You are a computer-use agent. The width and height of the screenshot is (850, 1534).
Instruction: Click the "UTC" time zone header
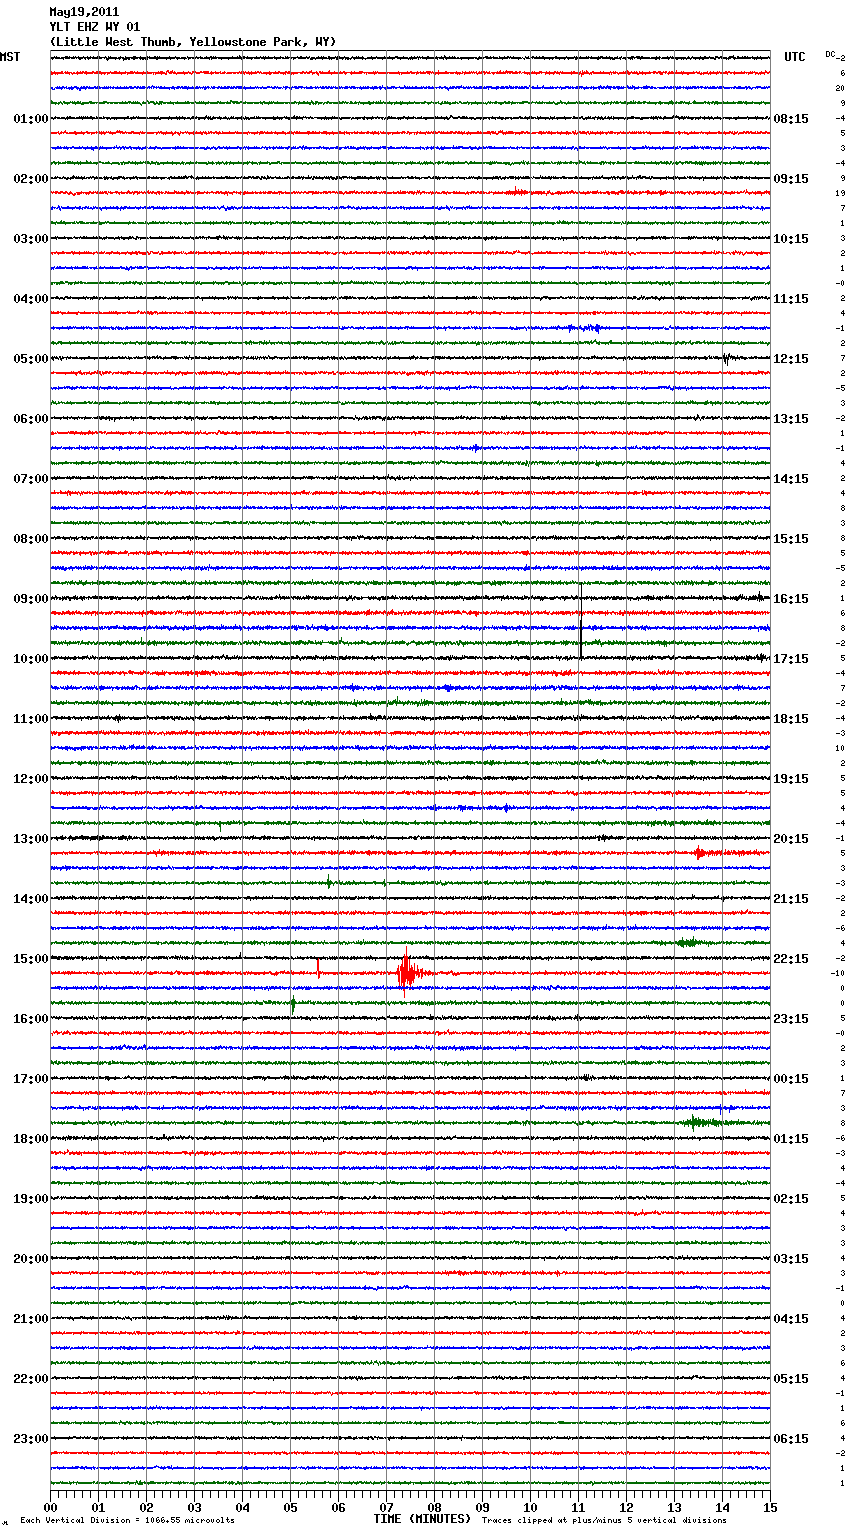795,57
